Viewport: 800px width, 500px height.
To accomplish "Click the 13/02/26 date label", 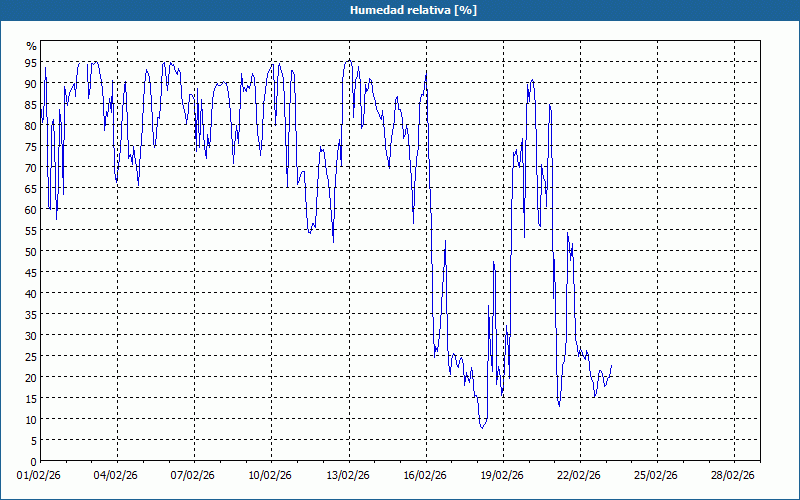I will 348,475.
